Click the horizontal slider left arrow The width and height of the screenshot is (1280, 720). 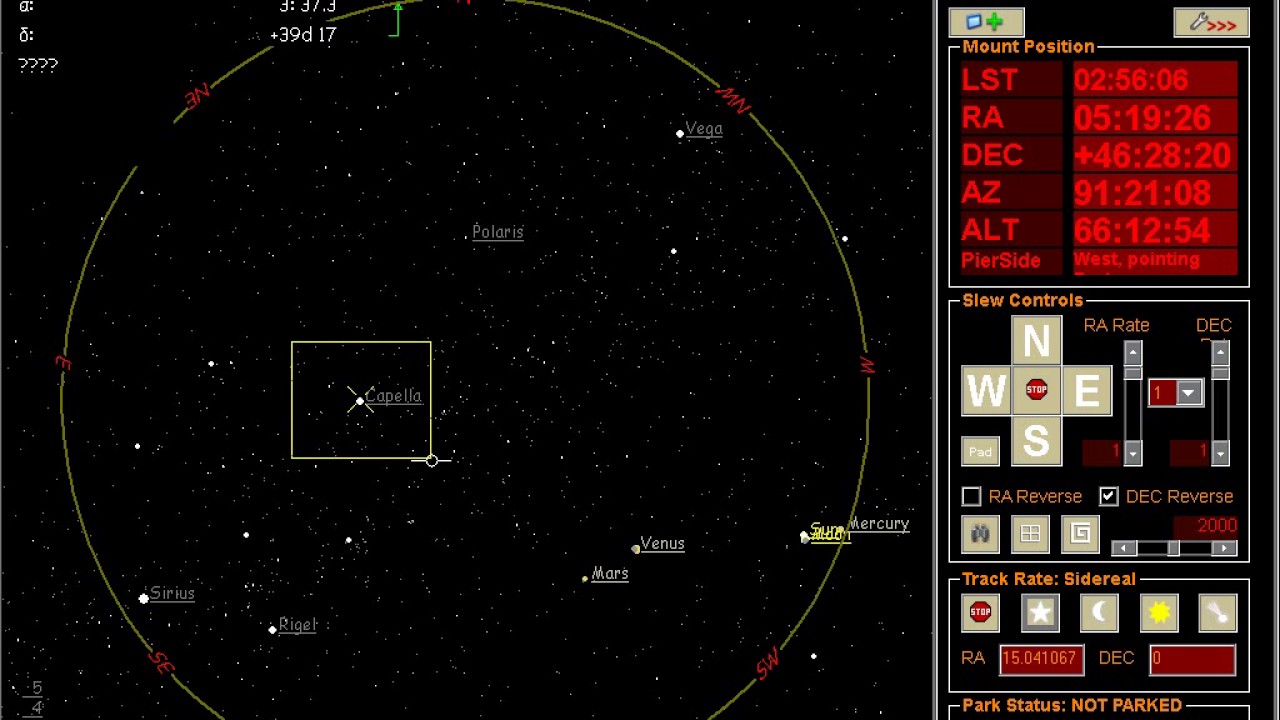click(1123, 548)
